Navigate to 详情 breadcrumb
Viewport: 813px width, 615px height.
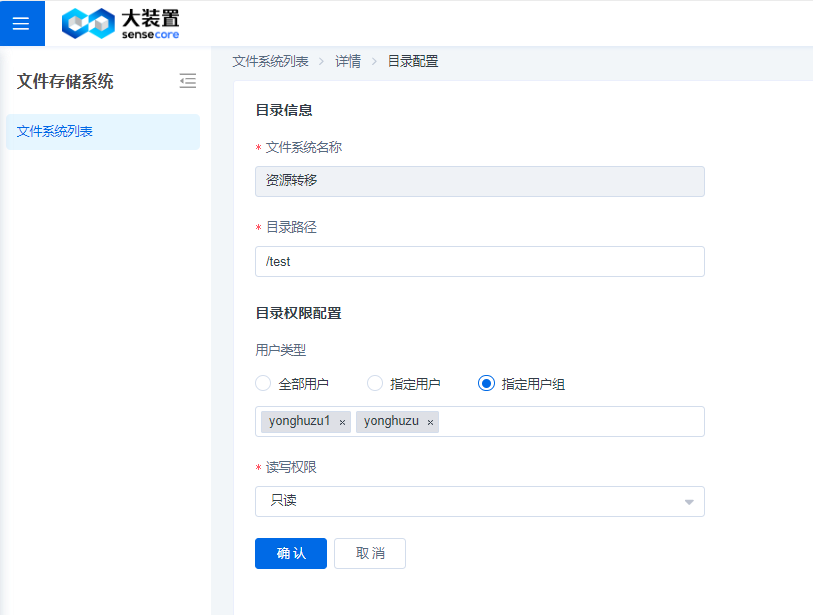348,61
